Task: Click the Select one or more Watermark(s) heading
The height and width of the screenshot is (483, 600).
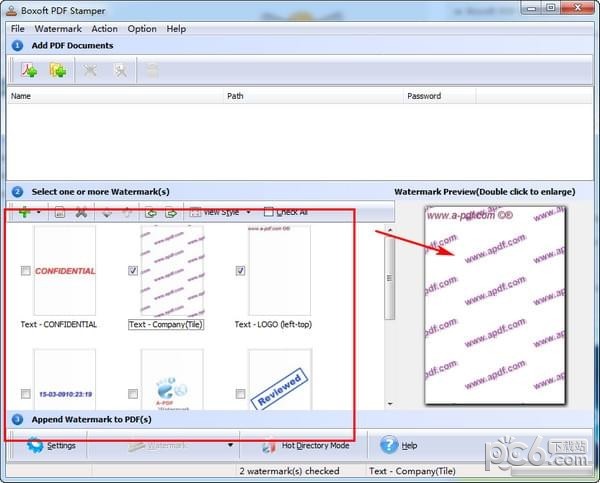Action: coord(101,192)
